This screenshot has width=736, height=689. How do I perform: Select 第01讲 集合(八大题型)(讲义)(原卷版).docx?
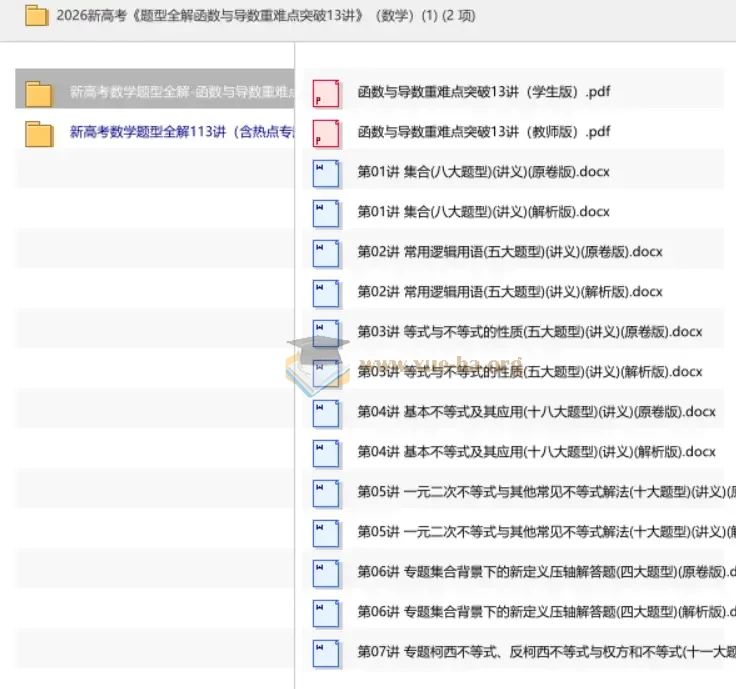[x=483, y=172]
